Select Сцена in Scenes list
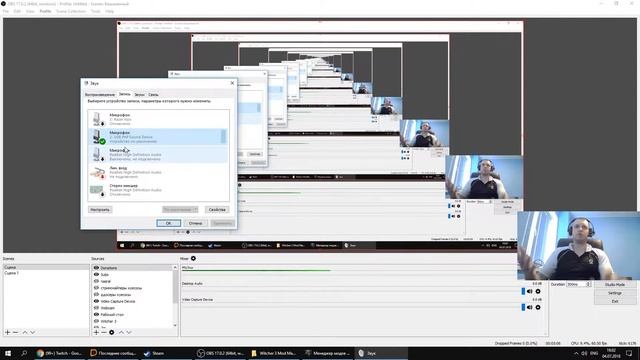640x360 pixels. pos(46,267)
